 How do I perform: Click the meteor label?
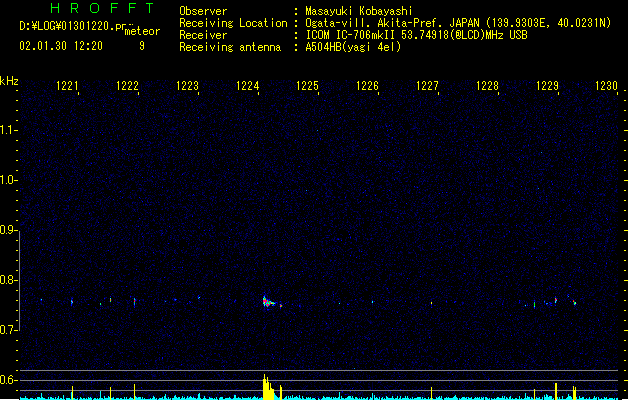click(142, 31)
